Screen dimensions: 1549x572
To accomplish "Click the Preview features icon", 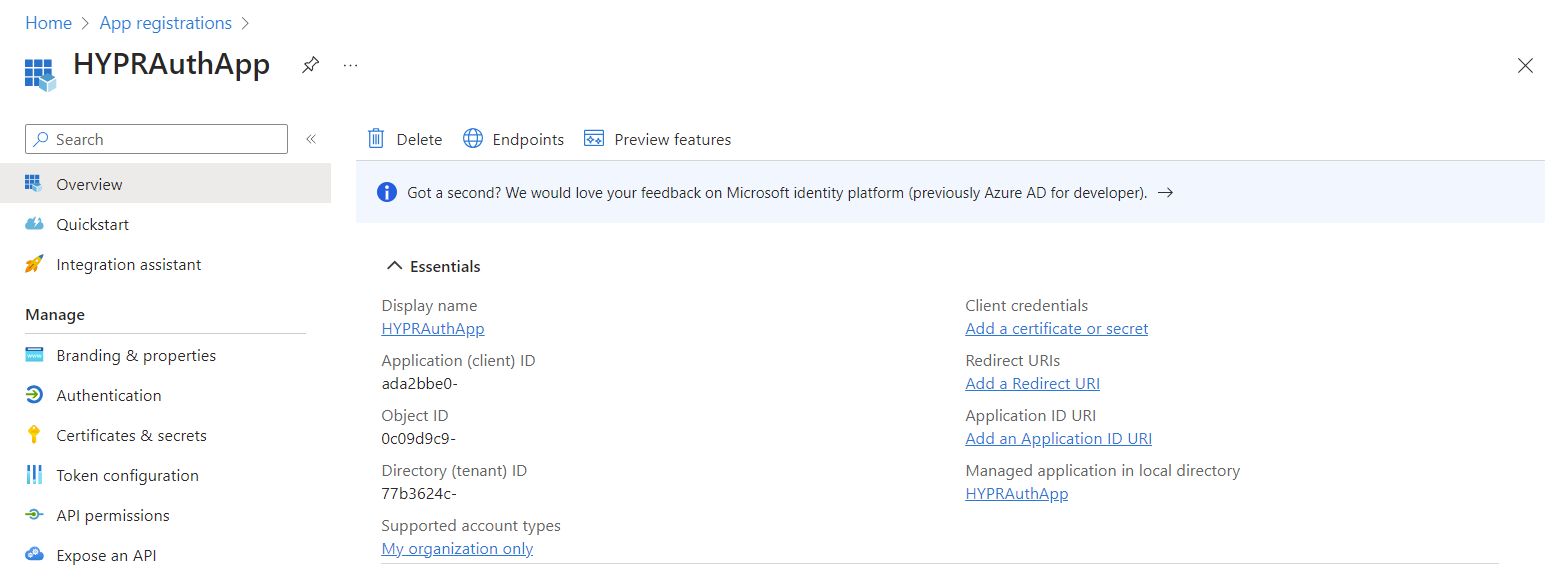I will (x=594, y=139).
